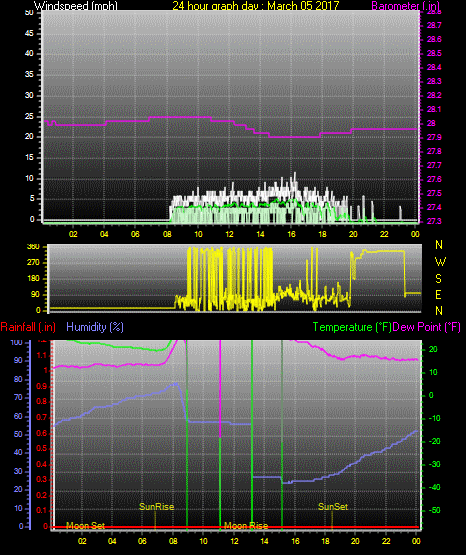Click the 28 barometer axis value
This screenshot has height=555, width=466.
431,124
